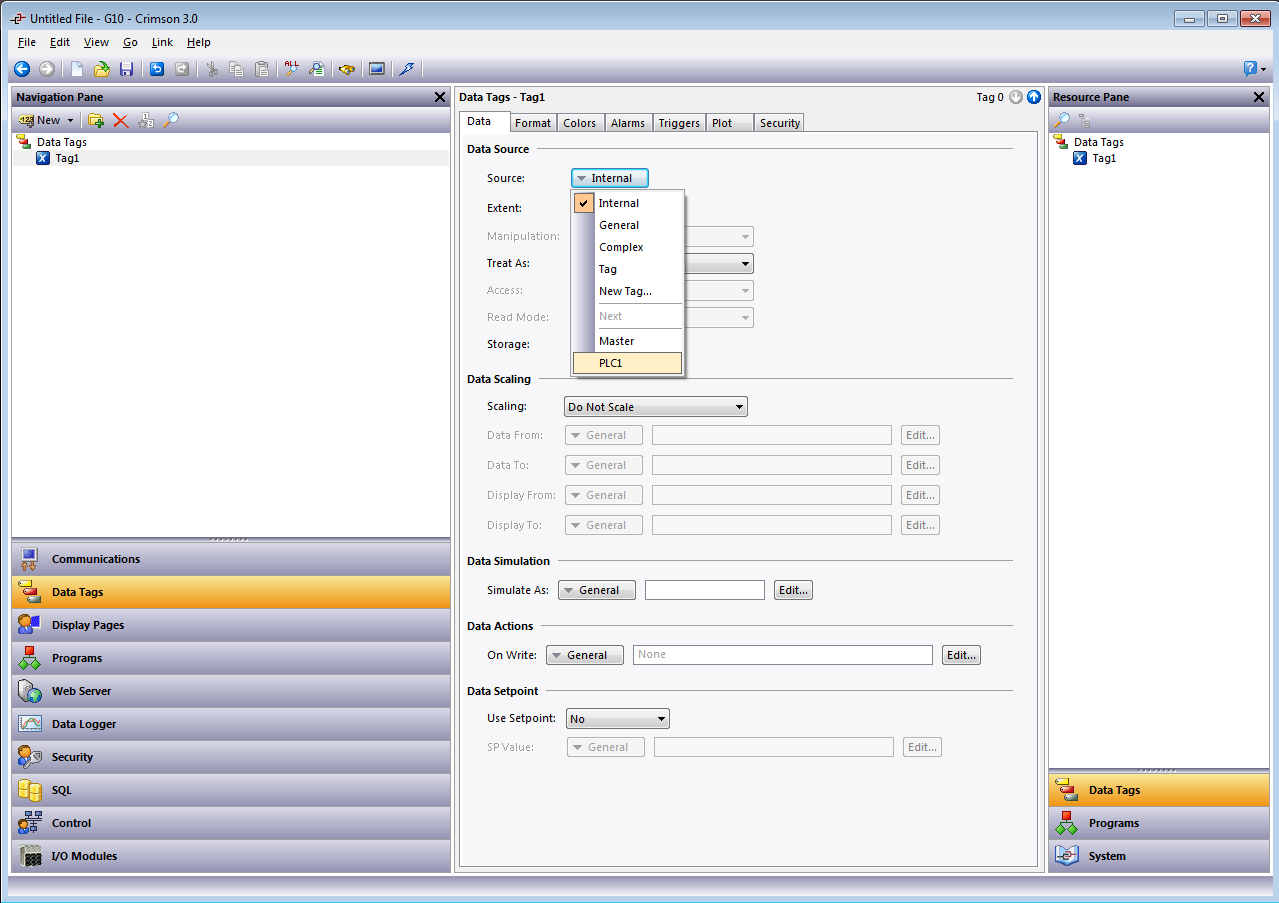Save the database with floppy disk icon
Image resolution: width=1279 pixels, height=903 pixels.
coord(127,69)
